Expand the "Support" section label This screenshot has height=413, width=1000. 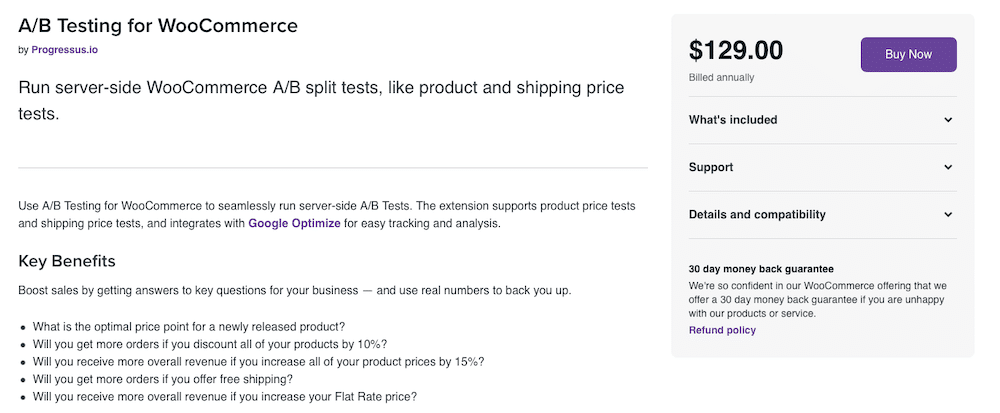(711, 167)
